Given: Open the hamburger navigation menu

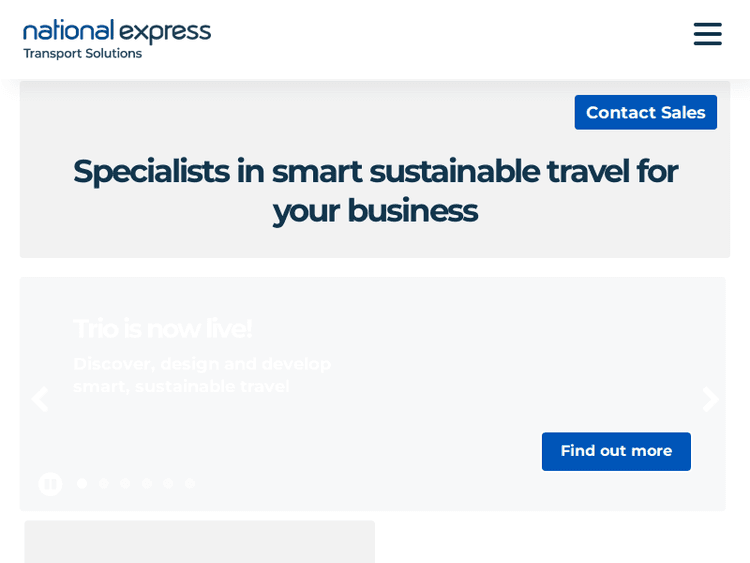Looking at the screenshot, I should 707,35.
